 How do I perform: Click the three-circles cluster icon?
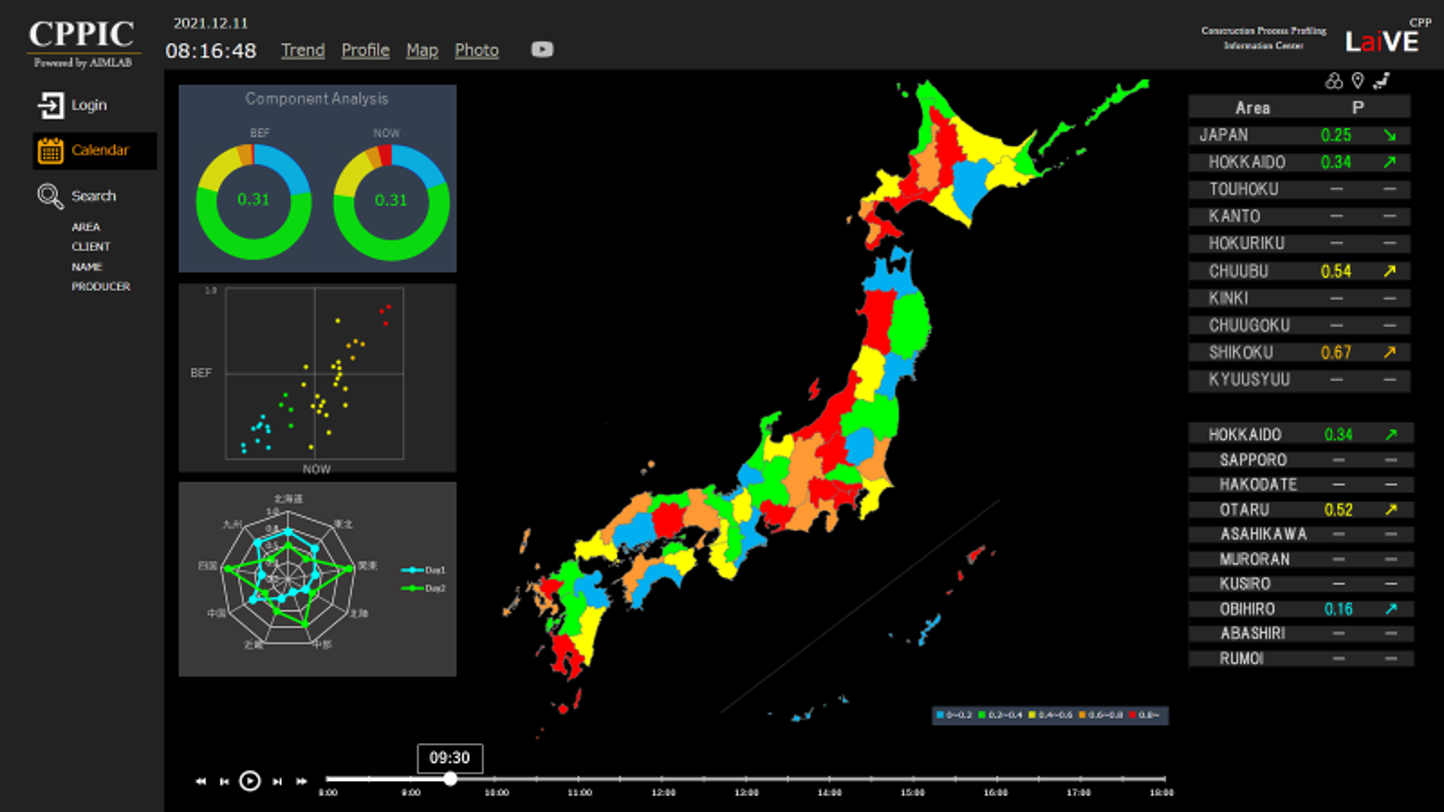[1334, 81]
